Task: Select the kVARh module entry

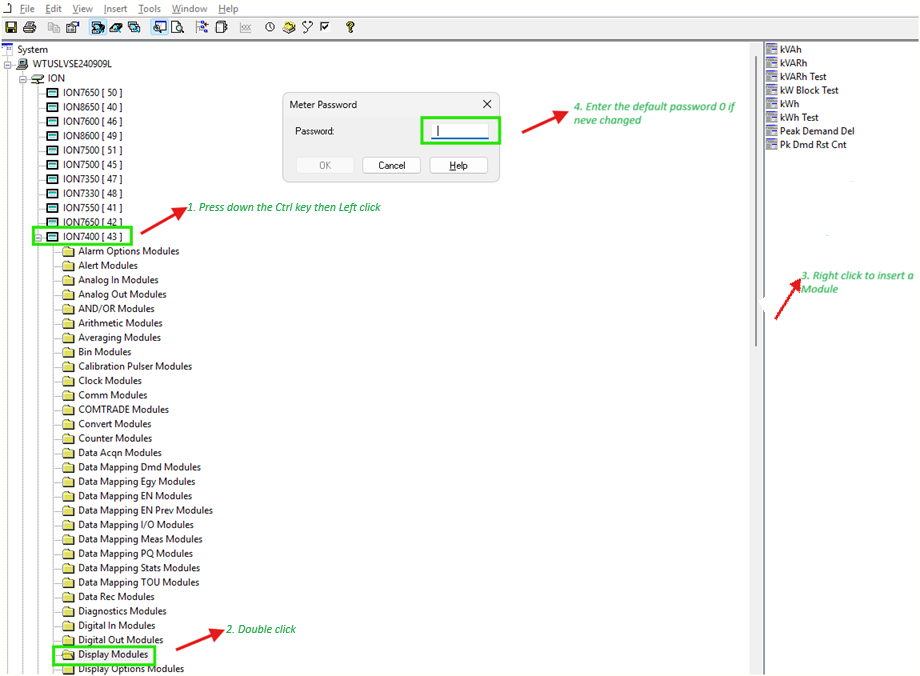Action: pyautogui.click(x=793, y=63)
